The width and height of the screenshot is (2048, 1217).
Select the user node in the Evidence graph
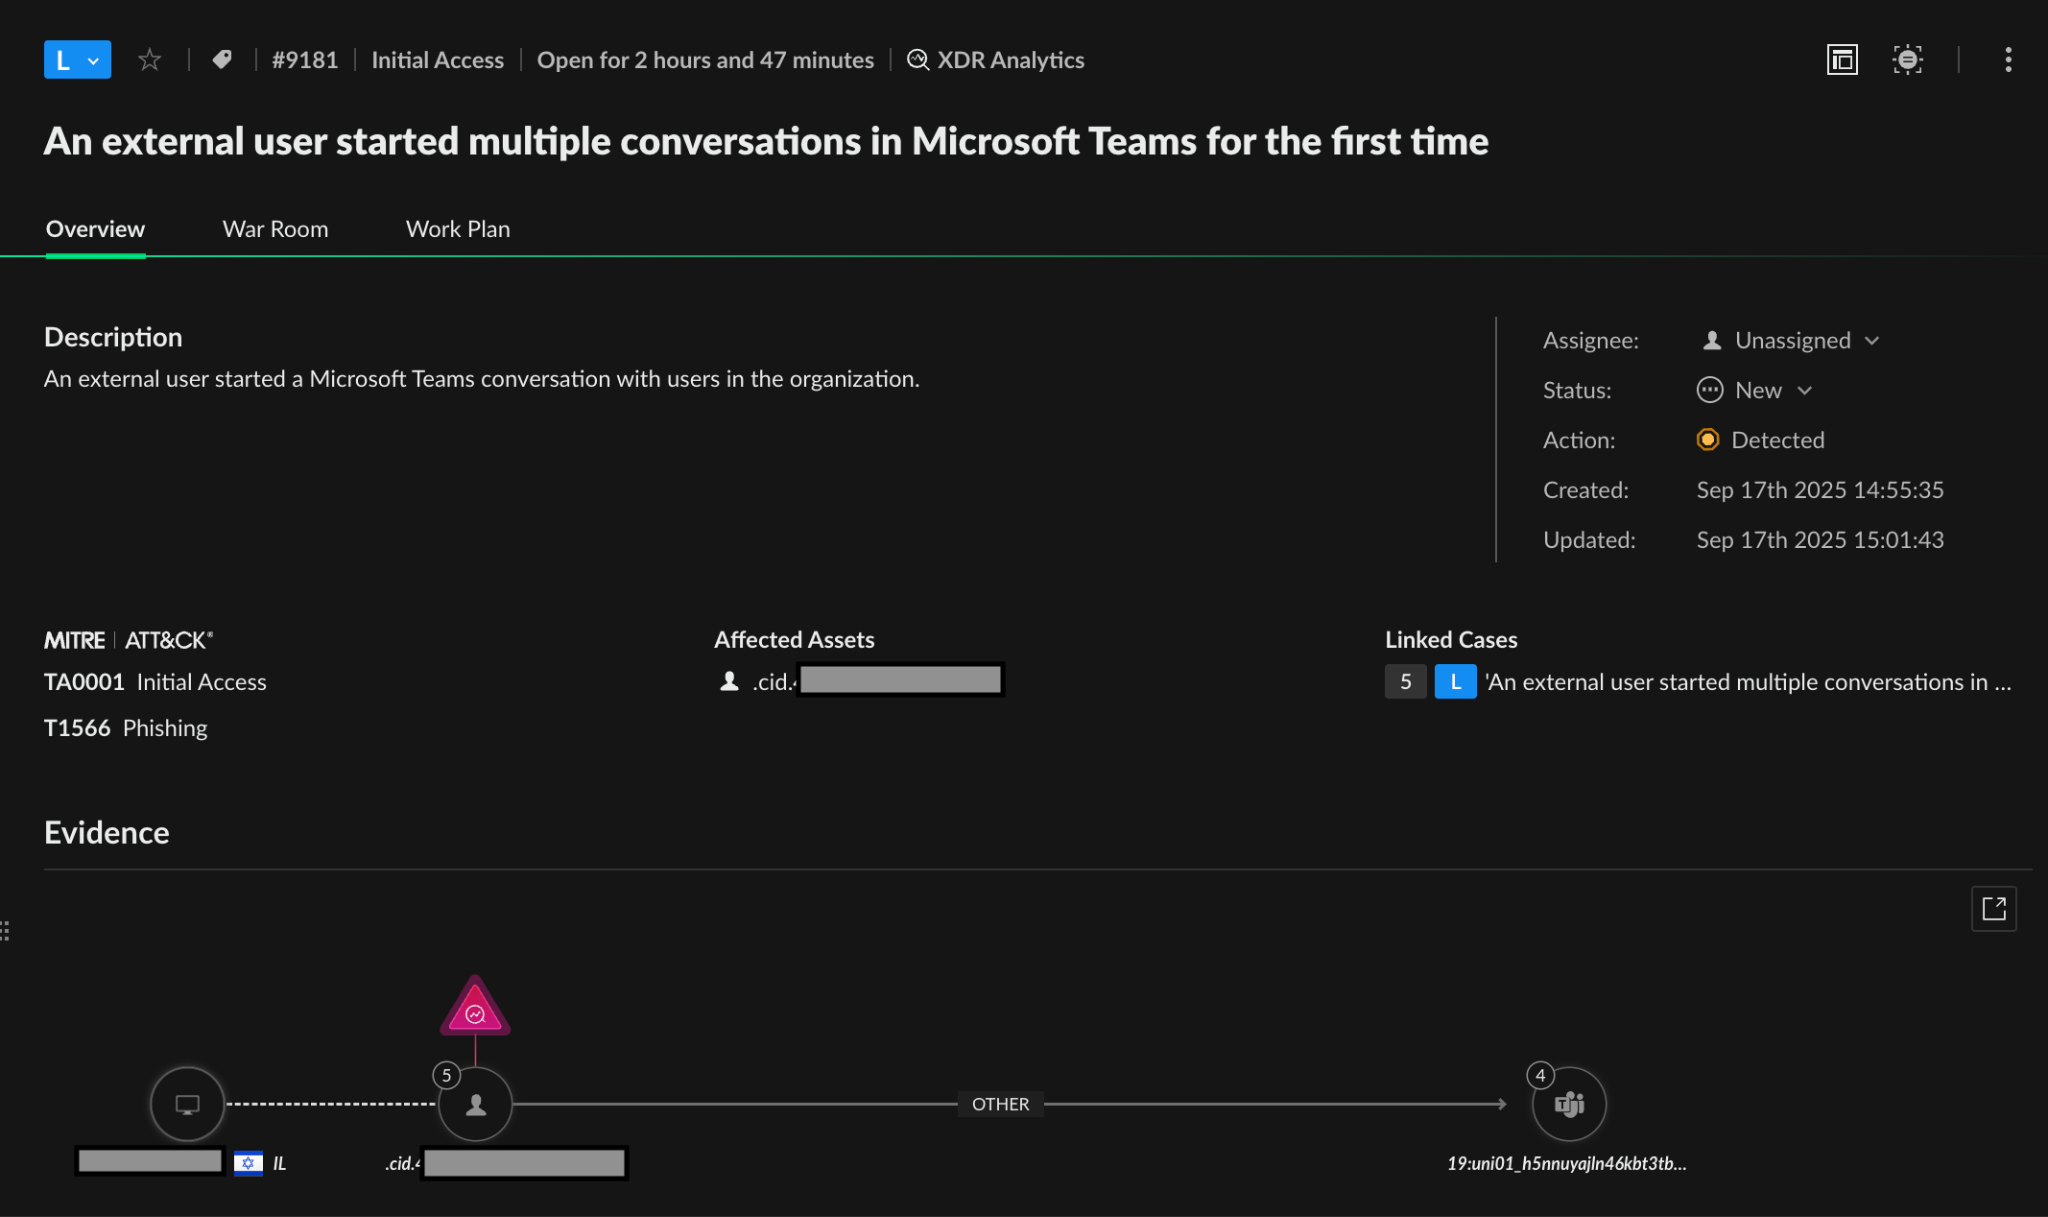click(x=473, y=1103)
